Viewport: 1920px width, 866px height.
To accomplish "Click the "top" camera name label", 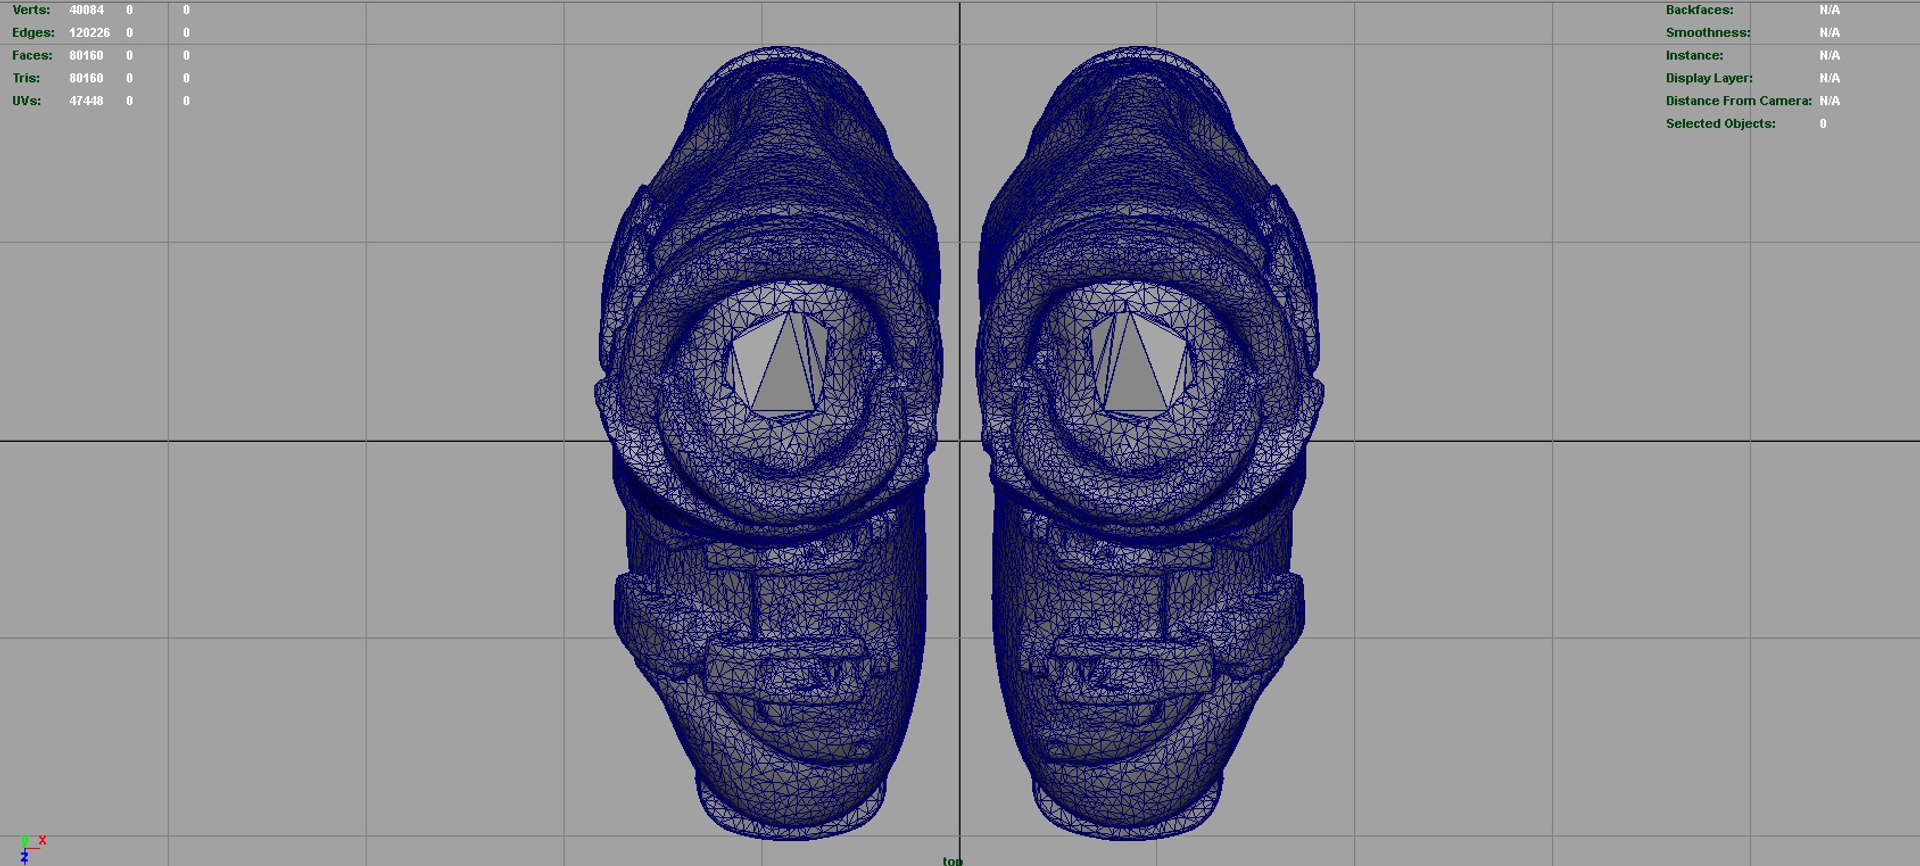I will coord(952,860).
